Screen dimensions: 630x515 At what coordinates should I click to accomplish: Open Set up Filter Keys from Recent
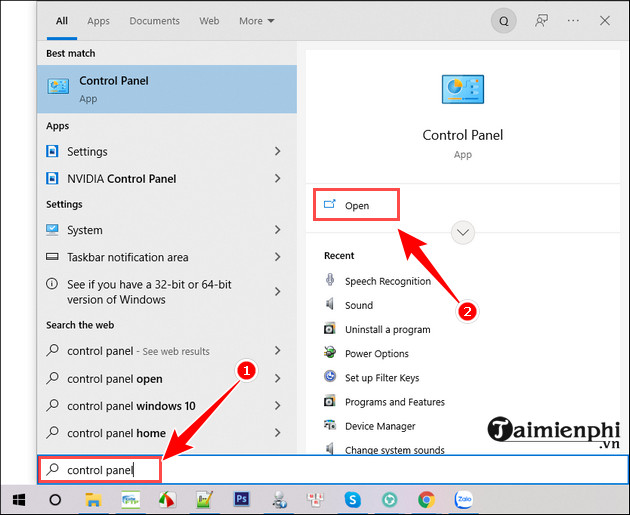[382, 378]
